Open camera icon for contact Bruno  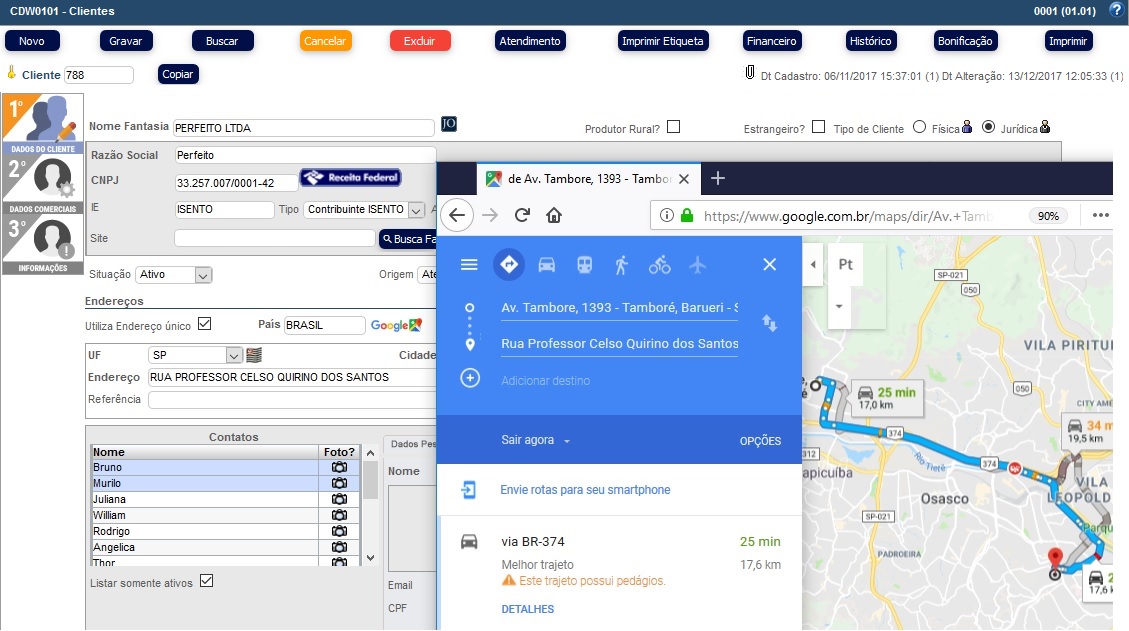(x=339, y=467)
